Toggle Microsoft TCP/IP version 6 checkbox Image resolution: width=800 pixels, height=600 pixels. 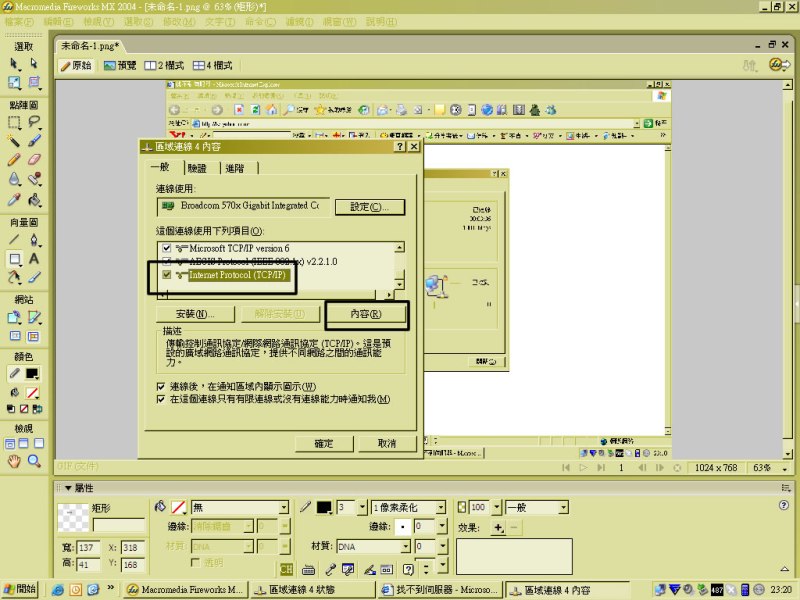[166, 248]
